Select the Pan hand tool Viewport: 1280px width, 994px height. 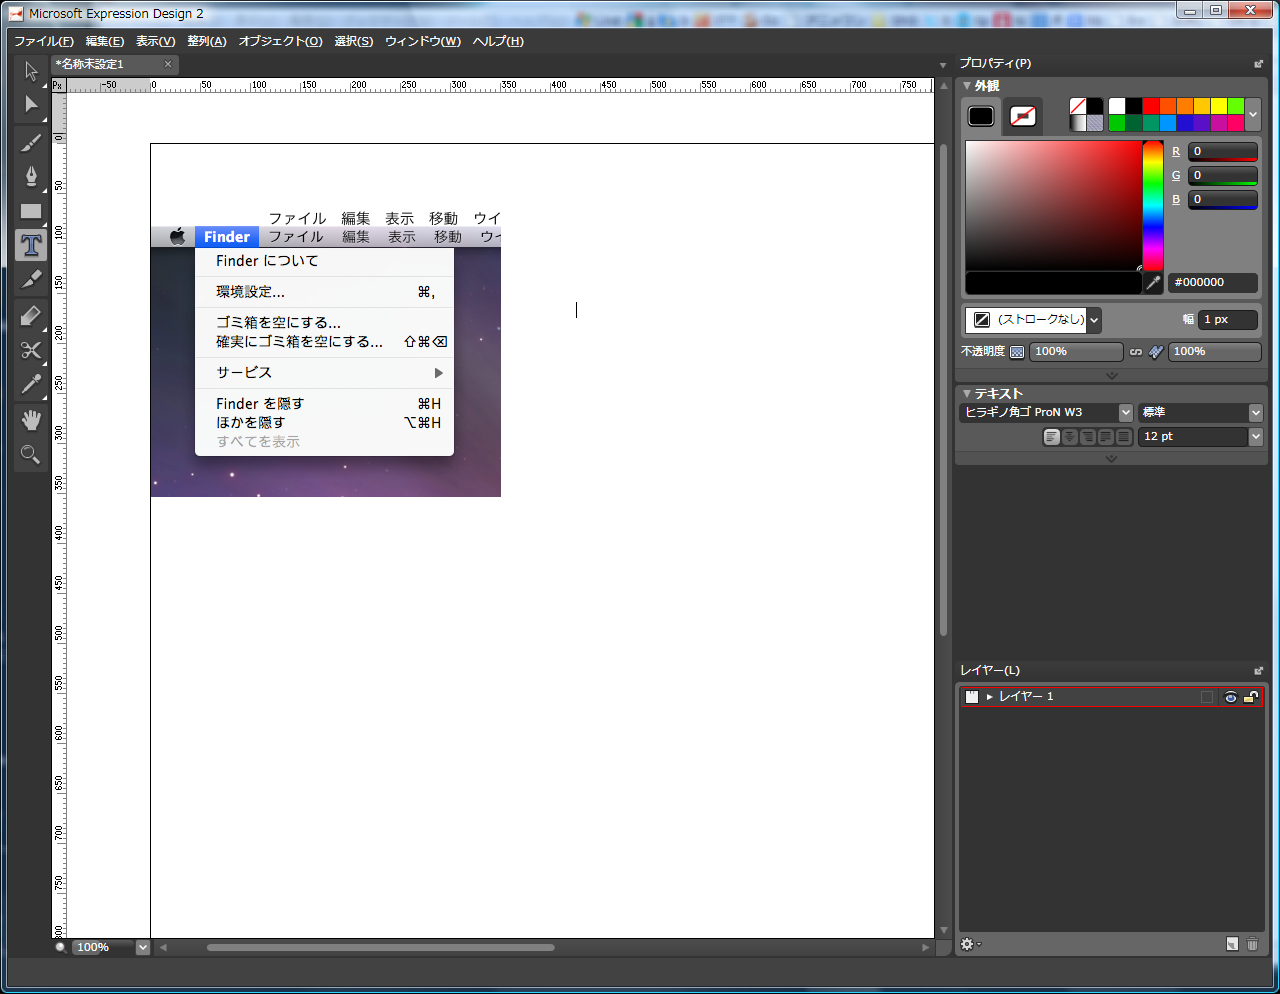click(x=31, y=420)
